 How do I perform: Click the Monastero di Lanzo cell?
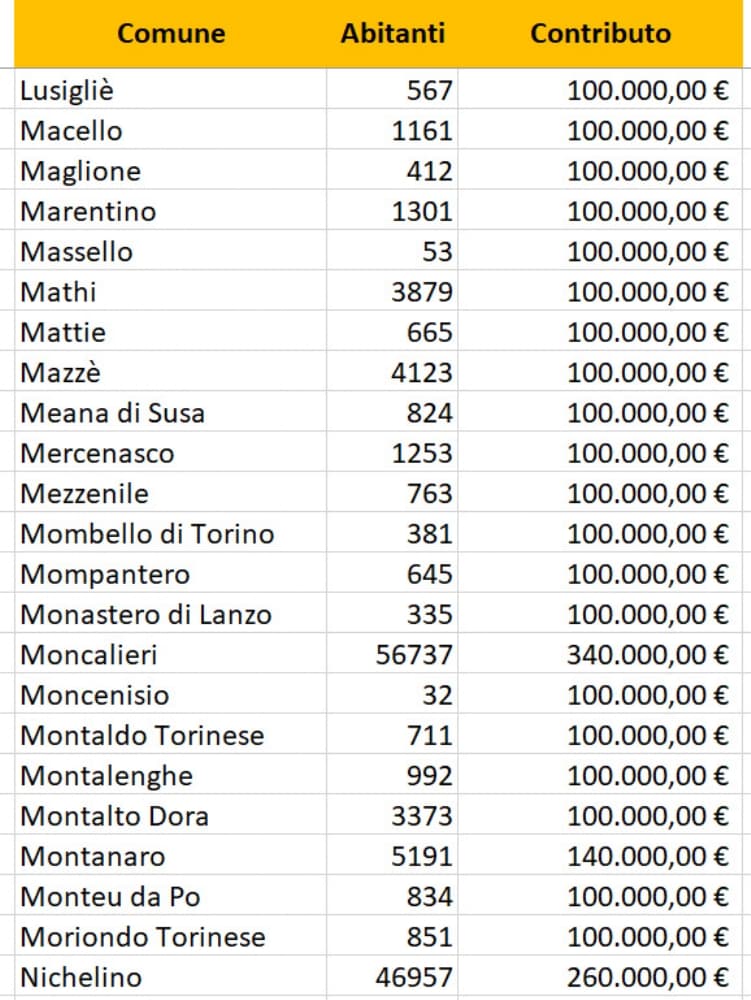click(x=146, y=614)
